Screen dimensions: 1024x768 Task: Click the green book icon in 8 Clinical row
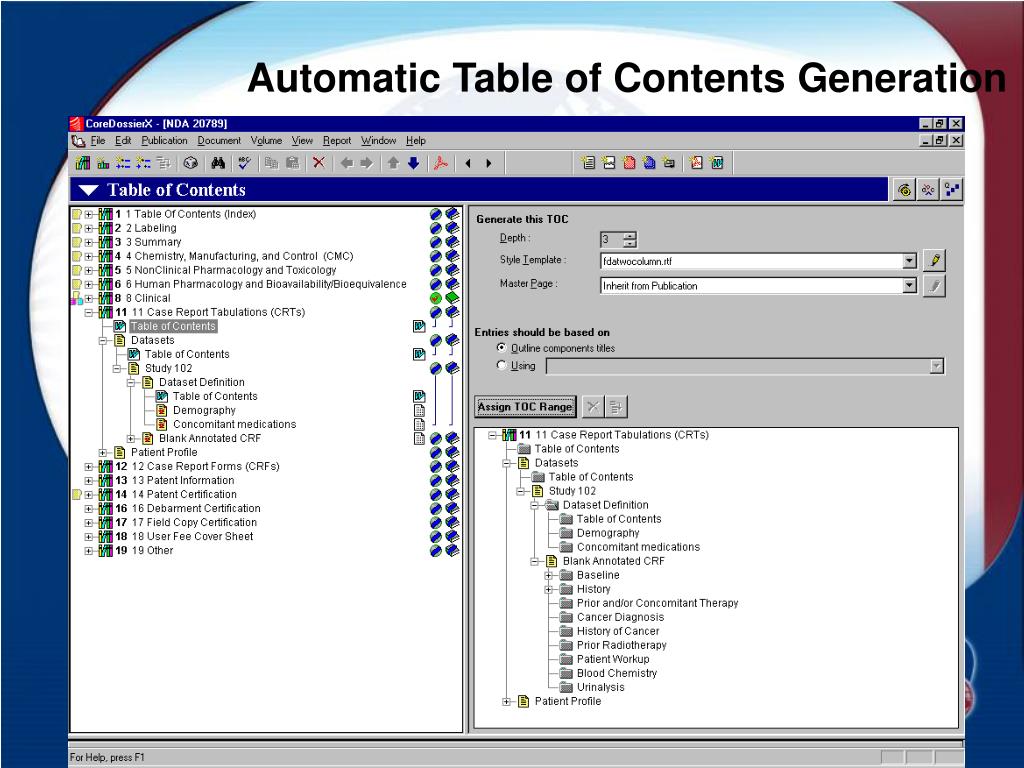(x=452, y=298)
